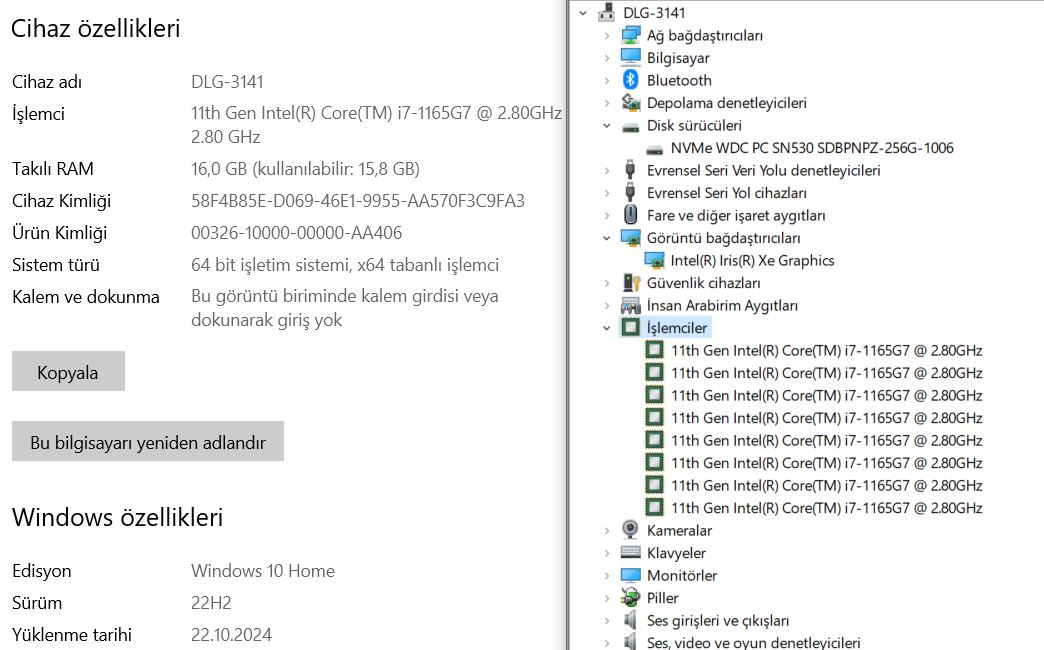Click the Piller battery icon
Screen dimensions: 1044x650
(631, 597)
